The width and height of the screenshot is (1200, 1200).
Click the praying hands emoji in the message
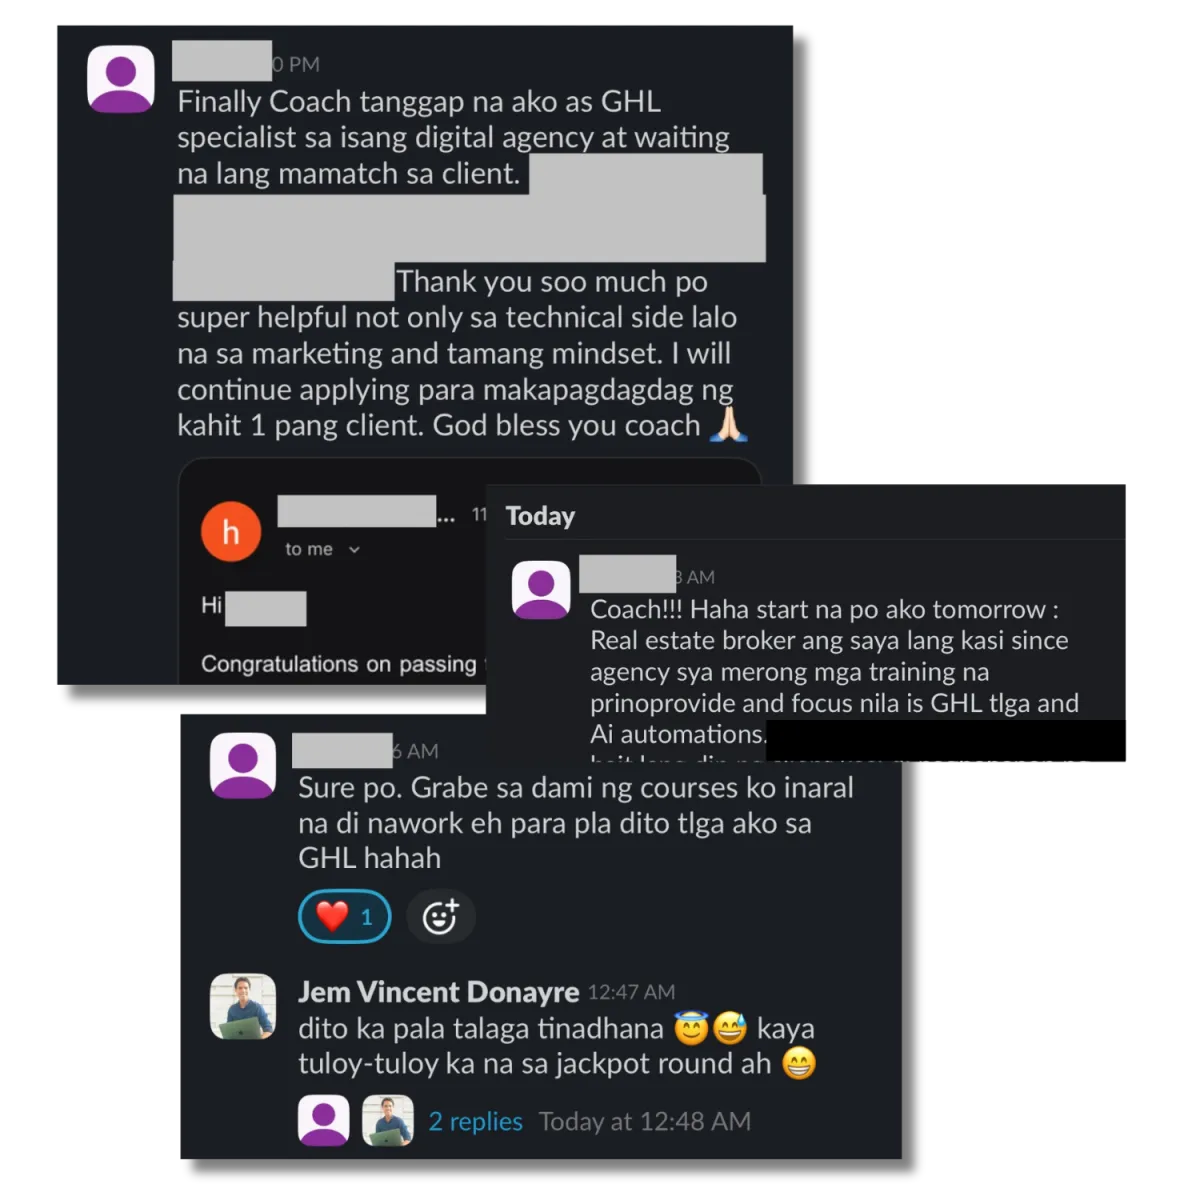728,424
